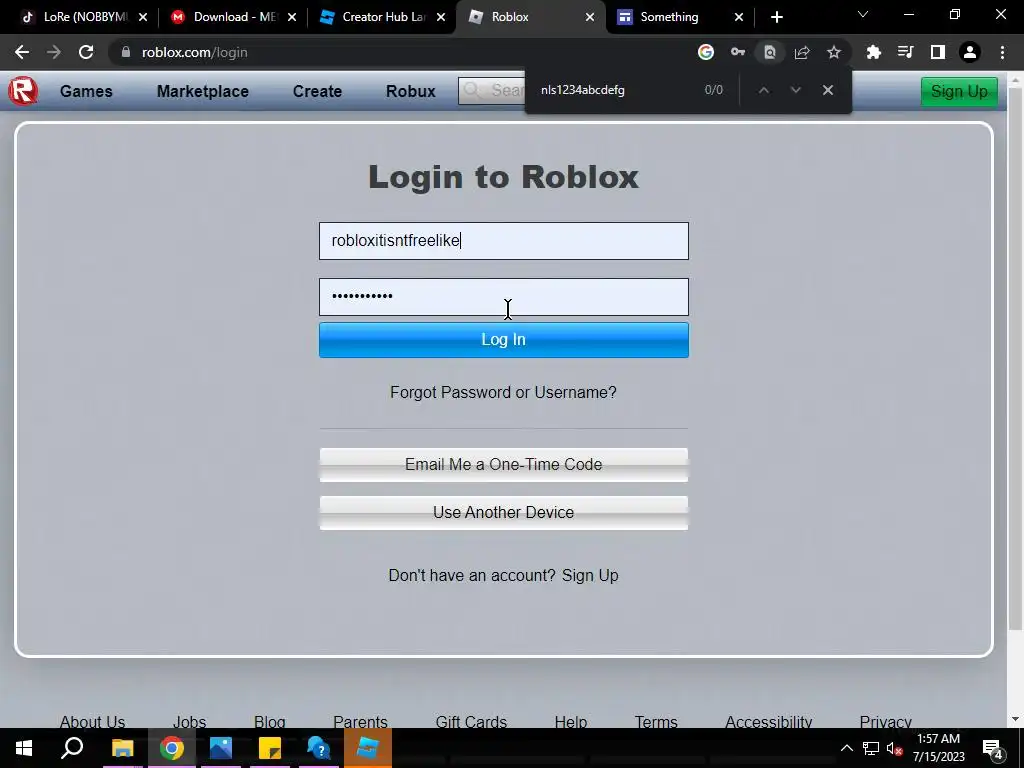
Task: Open Sticky Notes in the taskbar
Action: [x=270, y=748]
